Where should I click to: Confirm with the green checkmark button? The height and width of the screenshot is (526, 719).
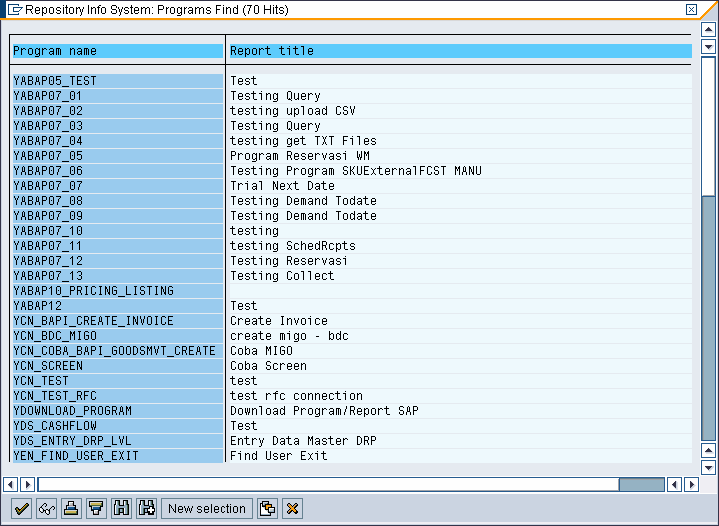point(22,509)
